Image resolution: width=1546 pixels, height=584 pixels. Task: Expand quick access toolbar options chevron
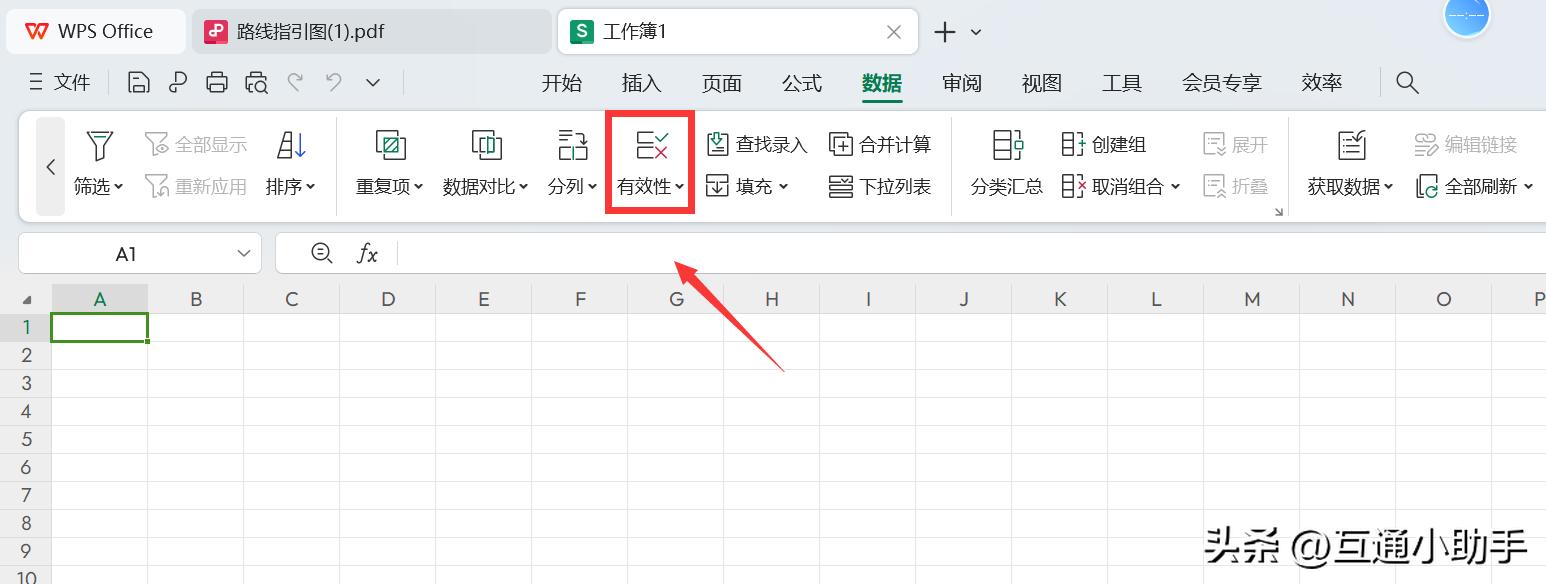pyautogui.click(x=373, y=83)
